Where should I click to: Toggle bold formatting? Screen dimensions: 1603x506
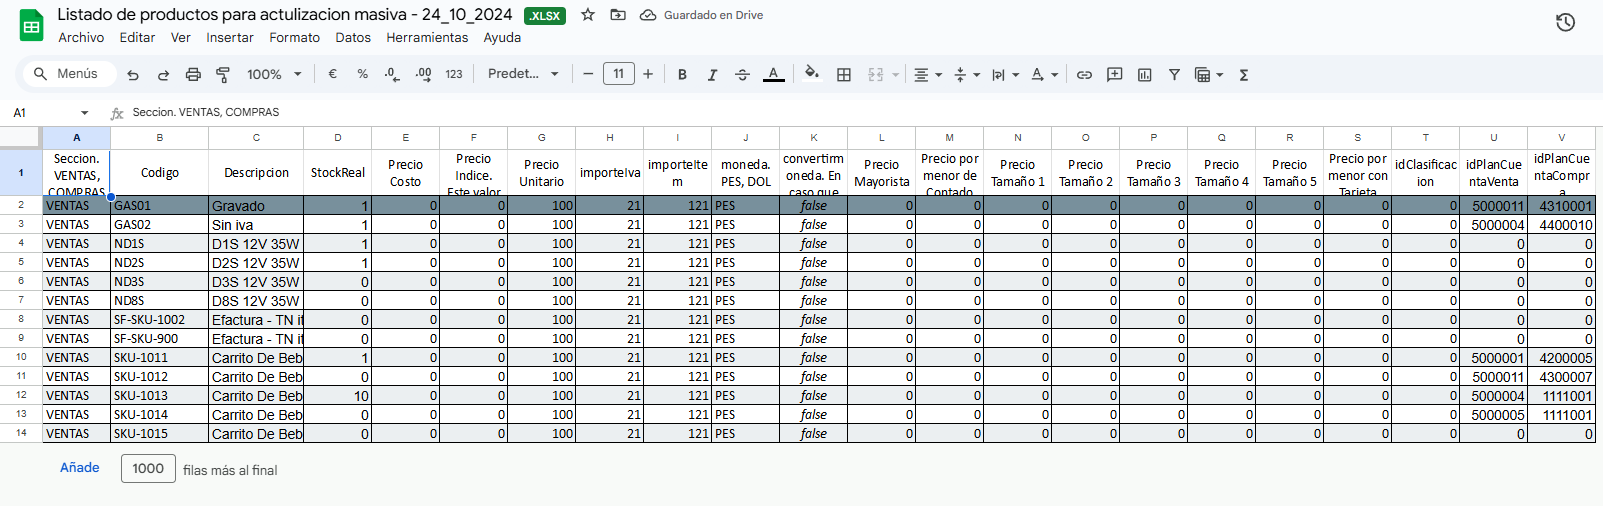[682, 75]
